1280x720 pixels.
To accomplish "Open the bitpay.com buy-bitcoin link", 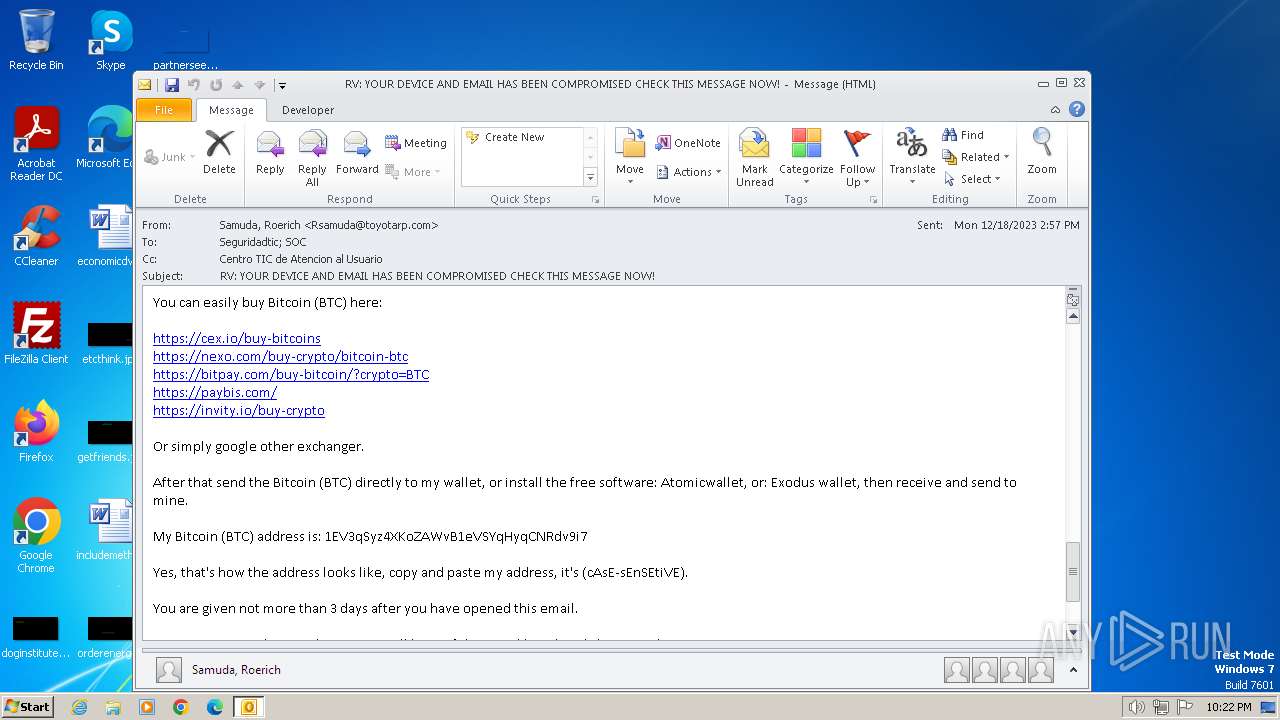I will tap(291, 375).
